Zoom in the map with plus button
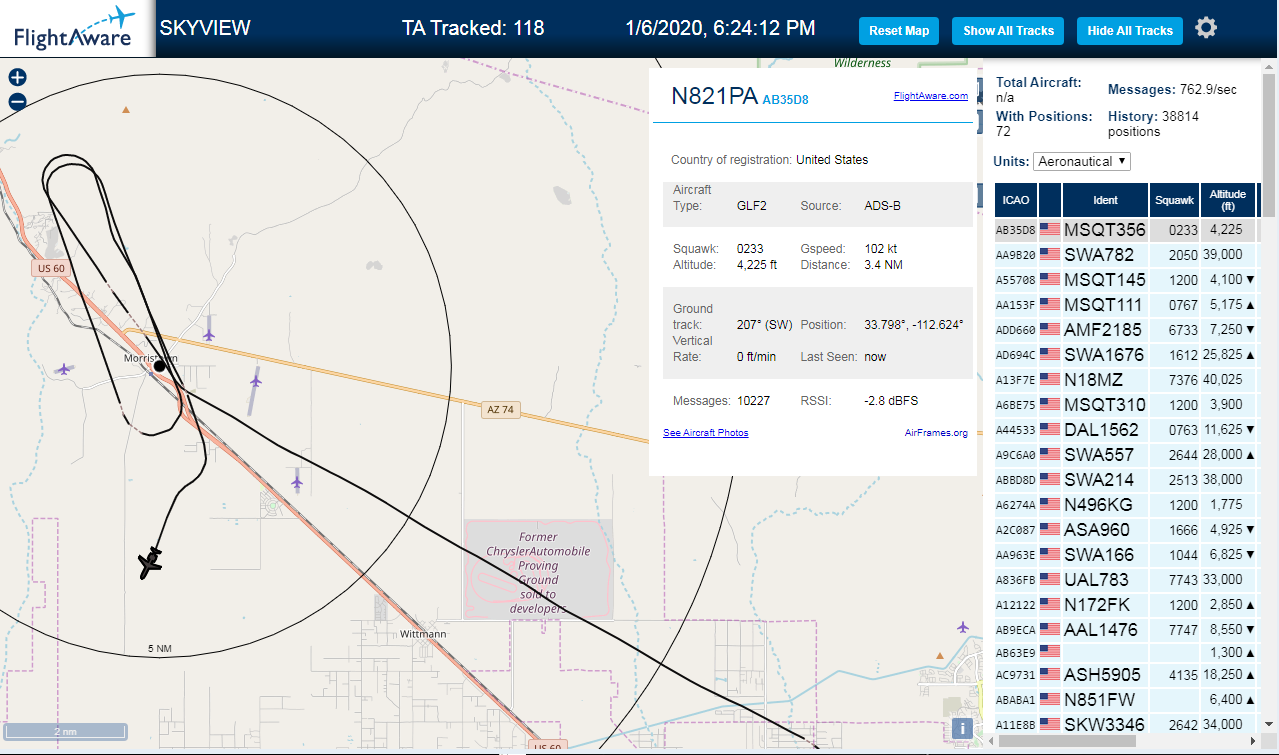The width and height of the screenshot is (1279, 755). [x=17, y=78]
